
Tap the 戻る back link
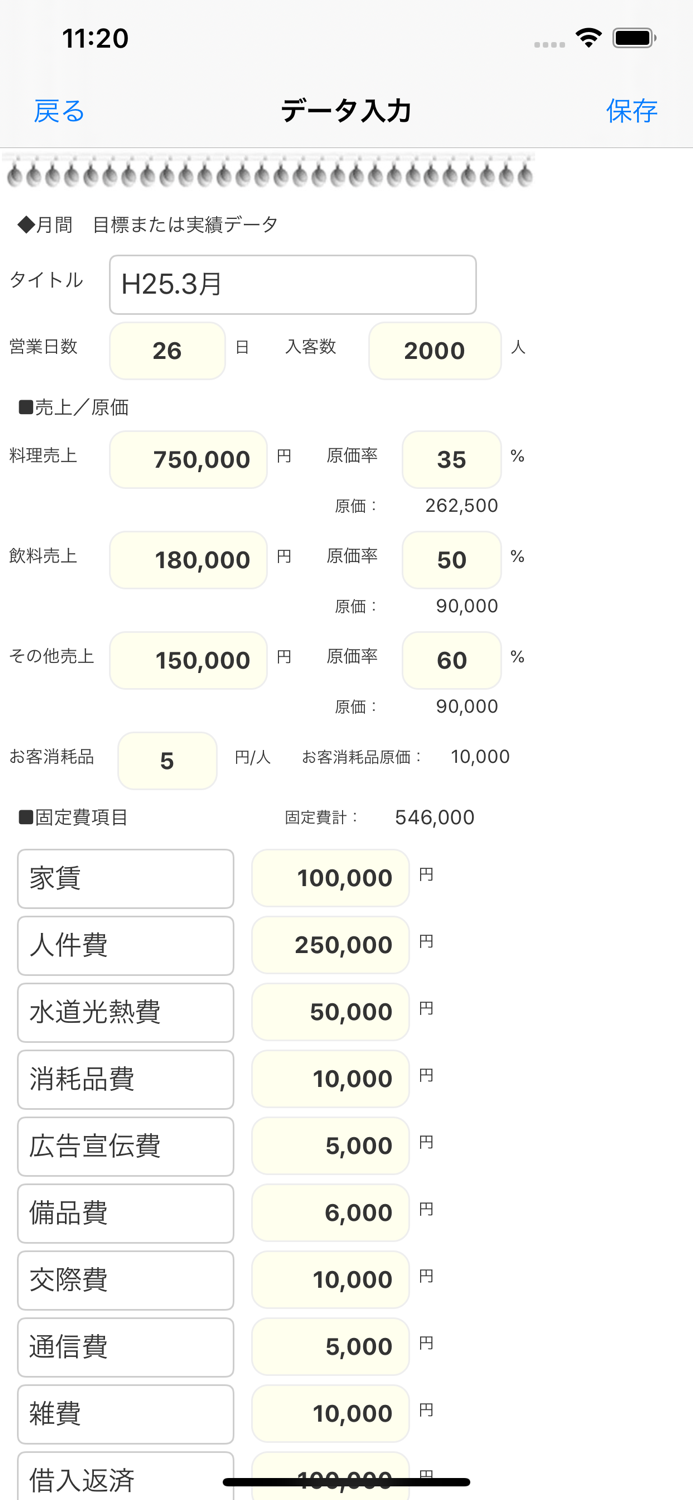pos(59,110)
